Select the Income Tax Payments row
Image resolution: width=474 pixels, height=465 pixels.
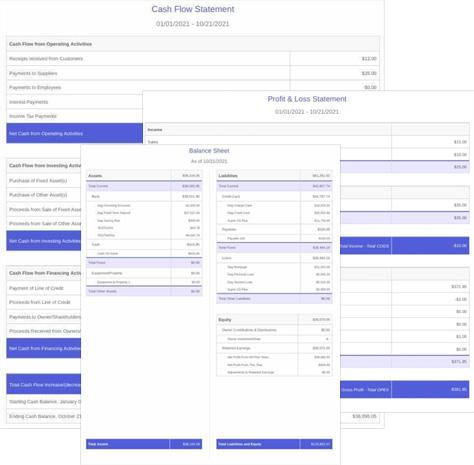pos(74,116)
